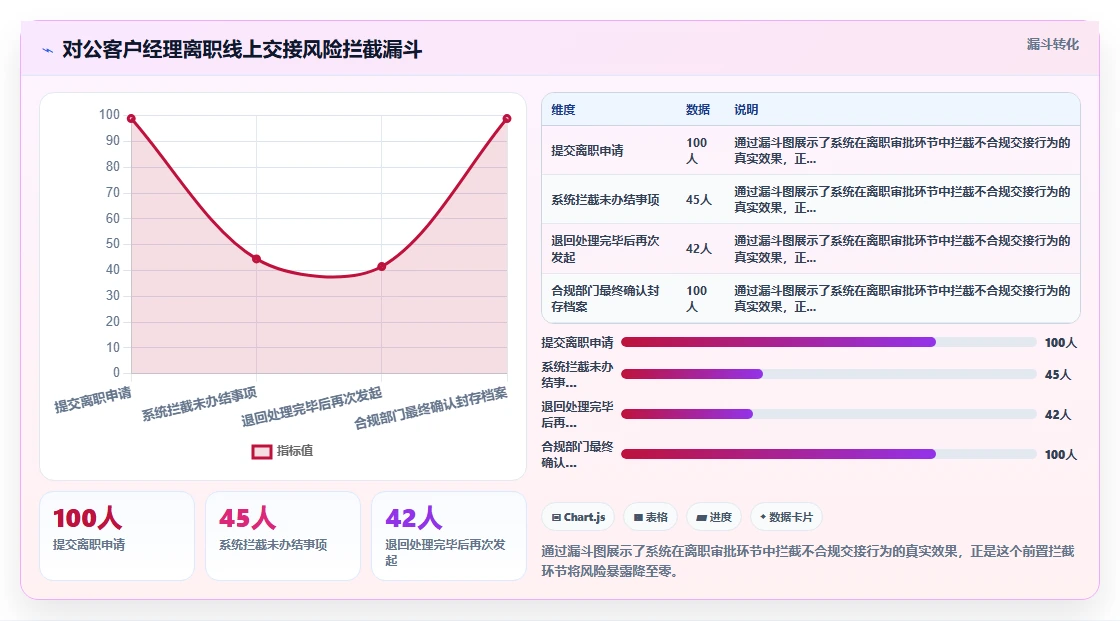Open the 42人 退回处理完毕后再次发起 data card

(449, 536)
